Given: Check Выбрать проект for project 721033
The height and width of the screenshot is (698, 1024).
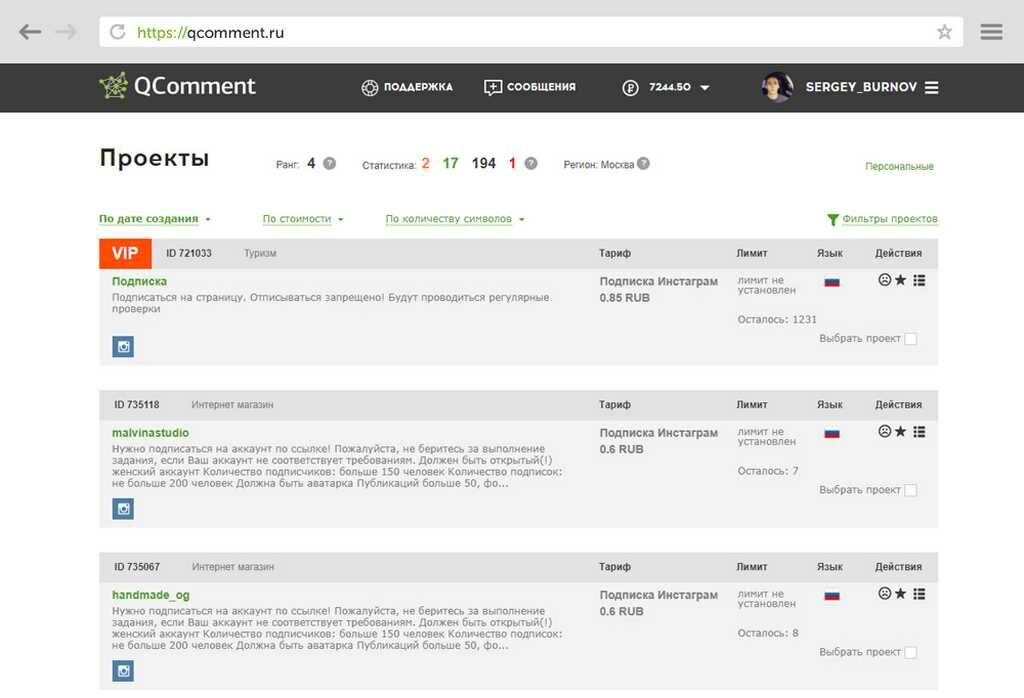Looking at the screenshot, I should [911, 339].
